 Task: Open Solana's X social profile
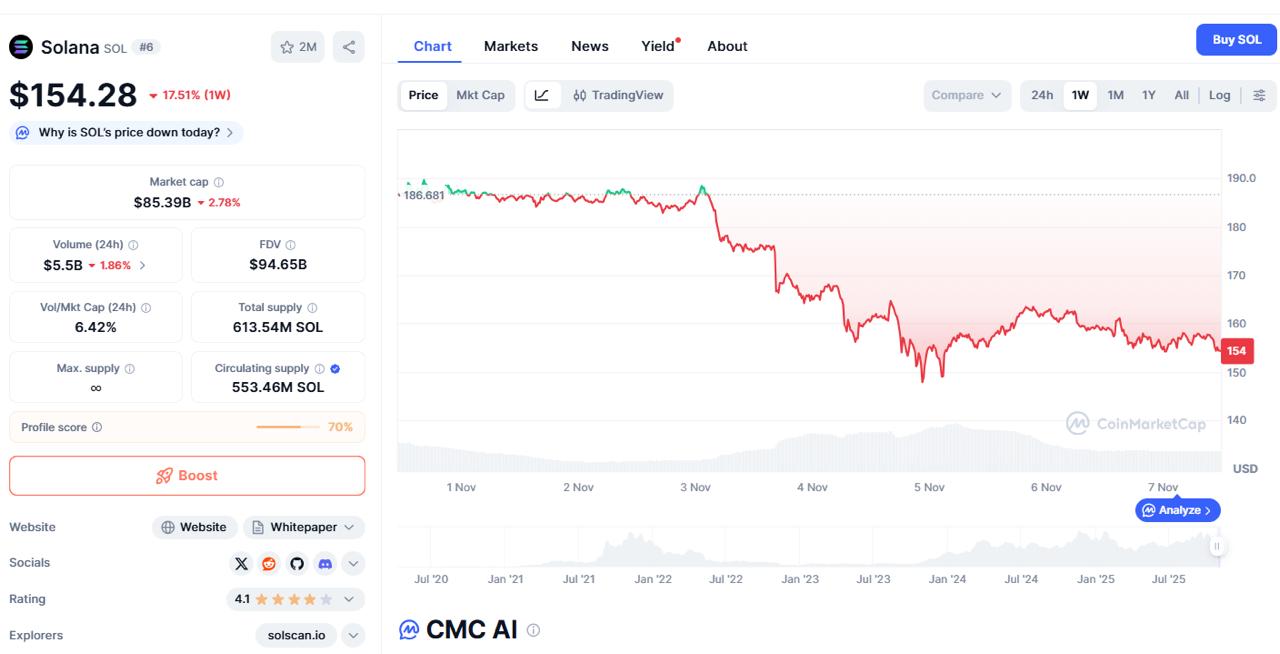tap(240, 563)
